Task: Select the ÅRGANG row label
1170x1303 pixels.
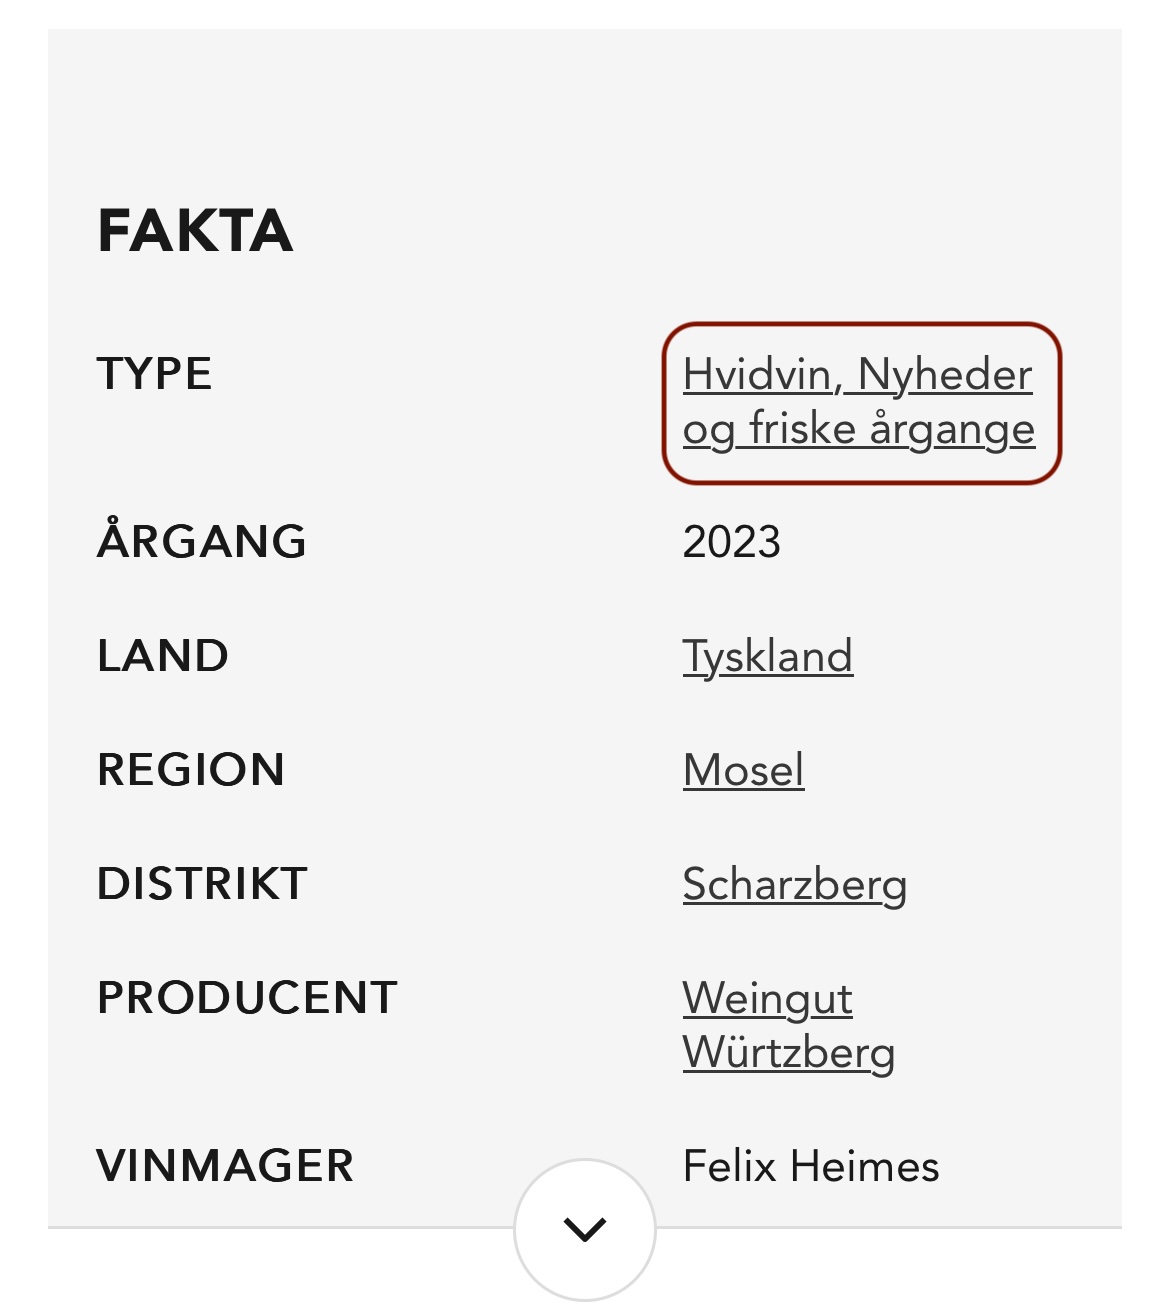Action: tap(202, 540)
